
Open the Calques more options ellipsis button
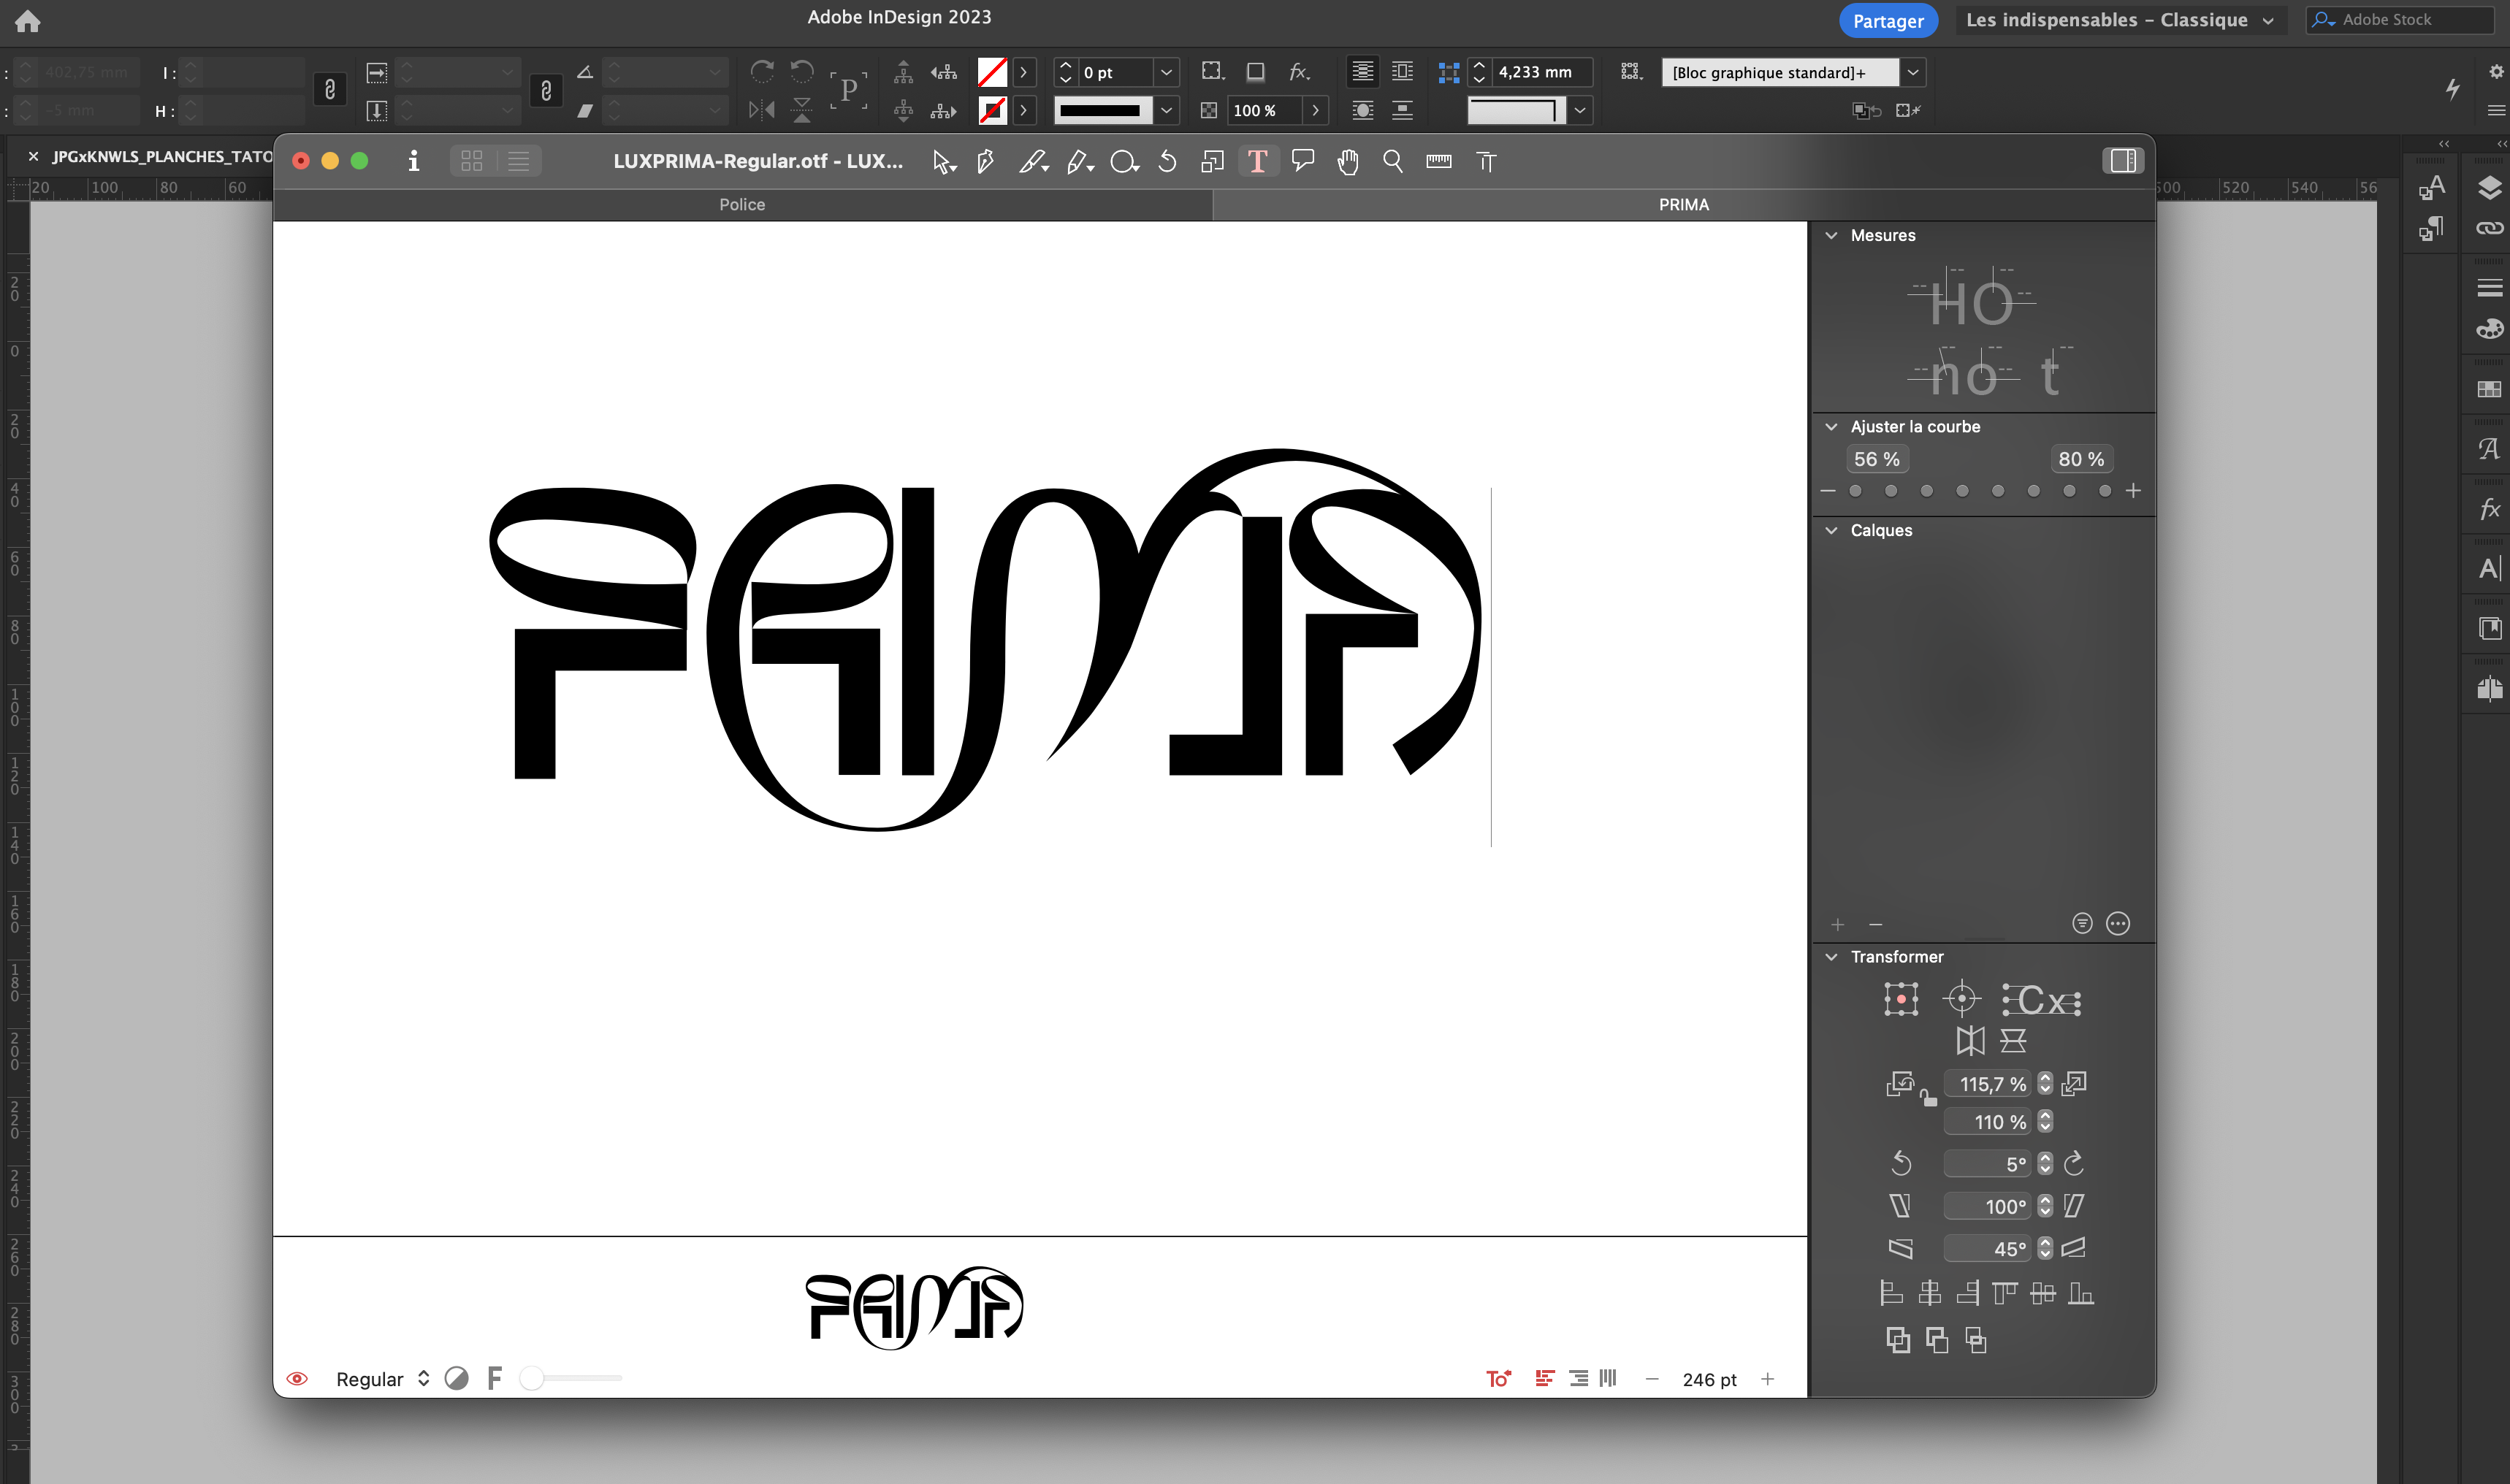point(2118,923)
